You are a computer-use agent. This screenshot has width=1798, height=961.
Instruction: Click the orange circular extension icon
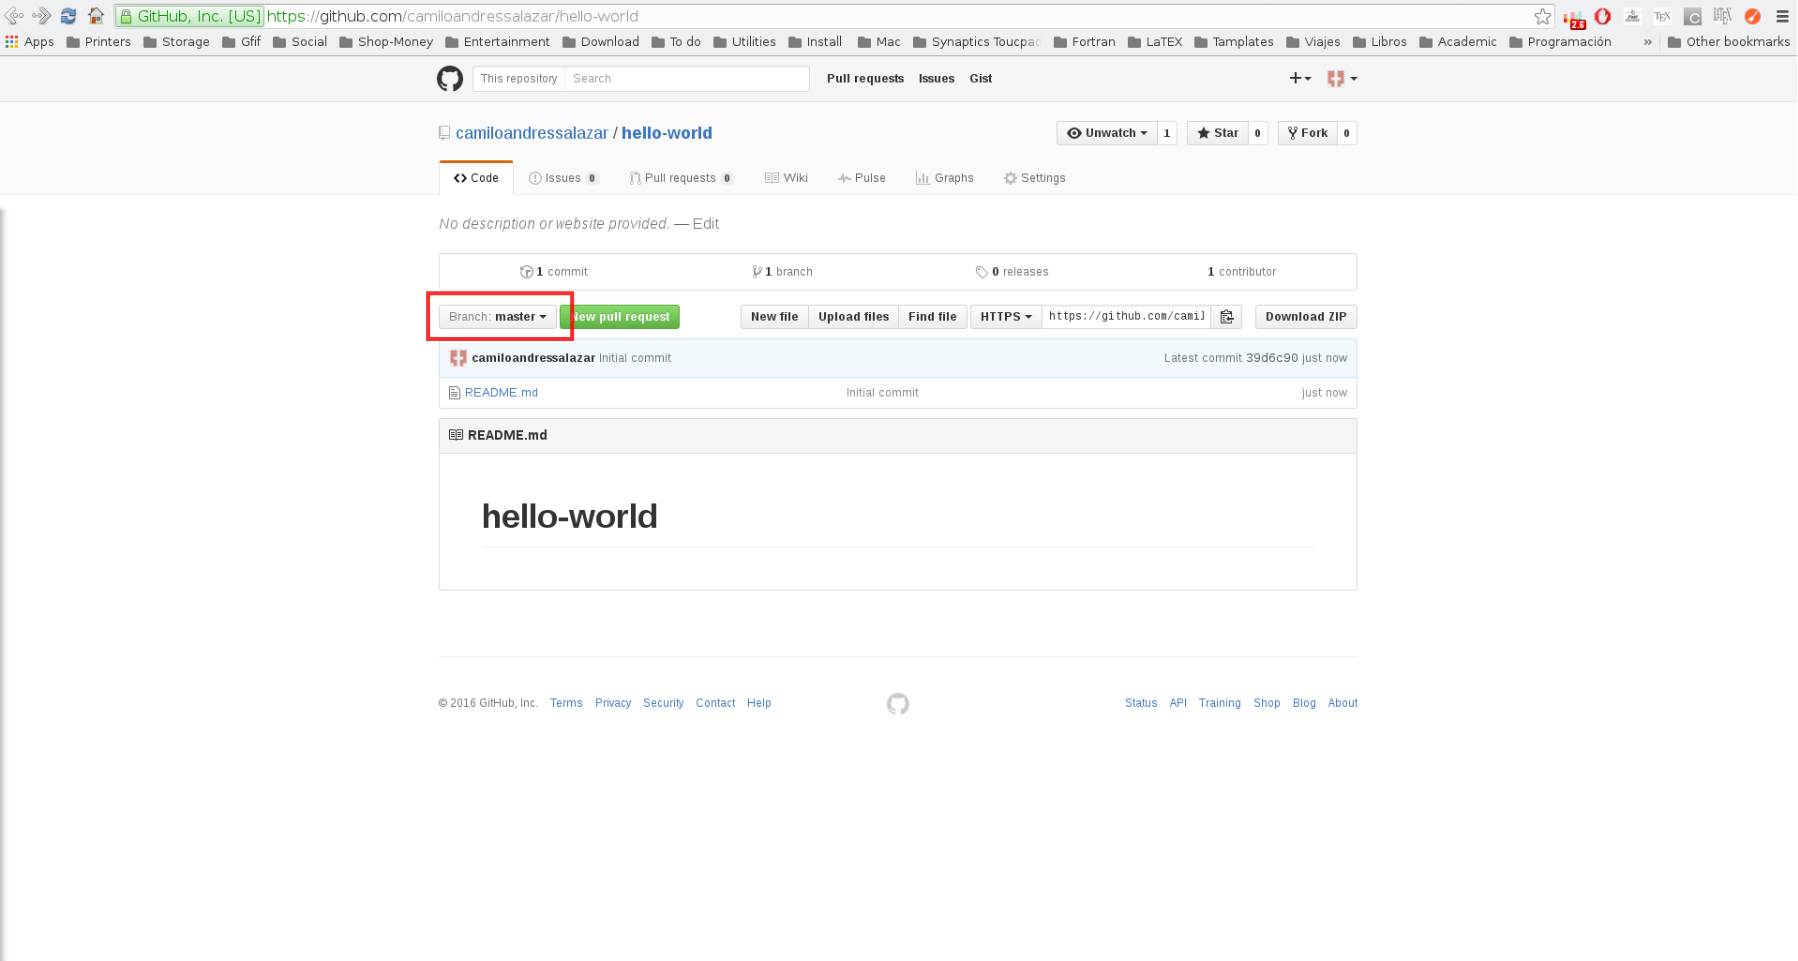point(1752,16)
